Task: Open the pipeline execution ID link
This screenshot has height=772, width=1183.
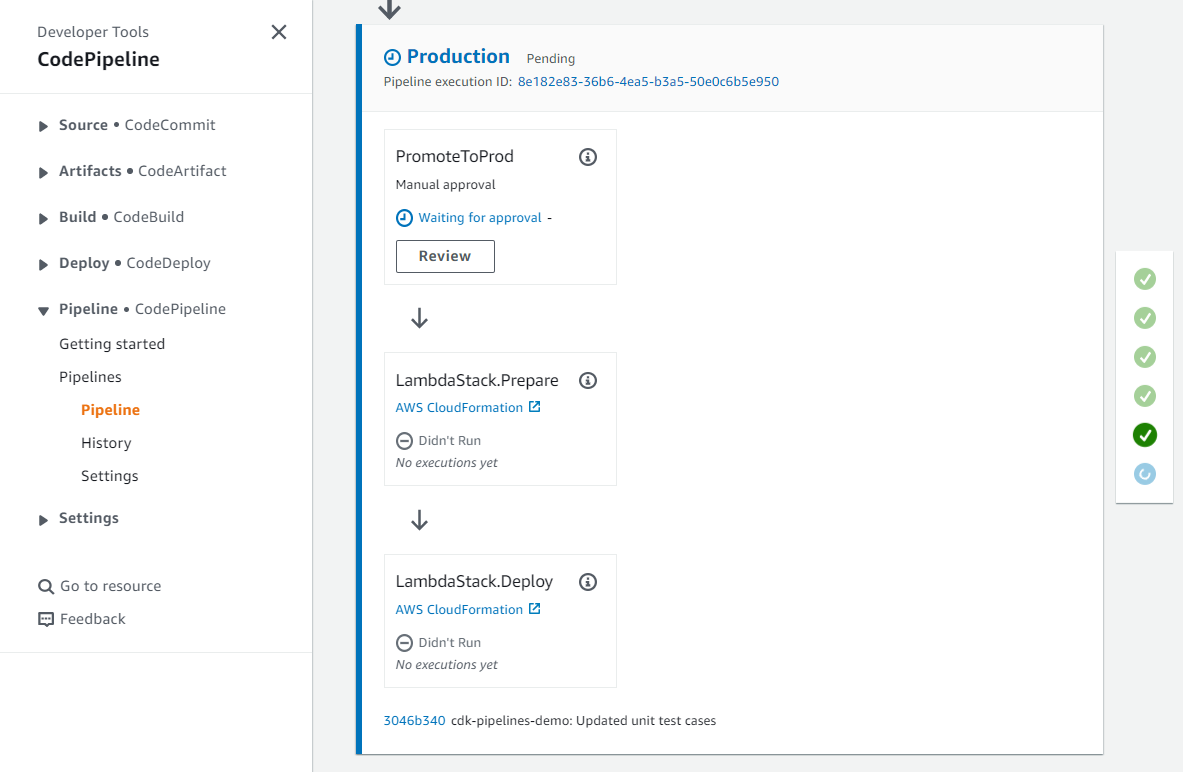Action: coord(648,82)
